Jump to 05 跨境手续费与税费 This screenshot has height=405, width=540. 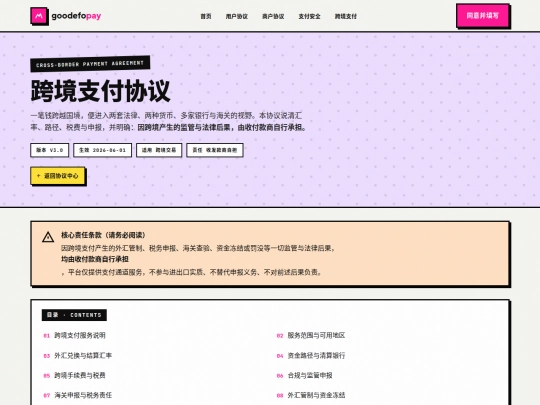tap(74, 375)
